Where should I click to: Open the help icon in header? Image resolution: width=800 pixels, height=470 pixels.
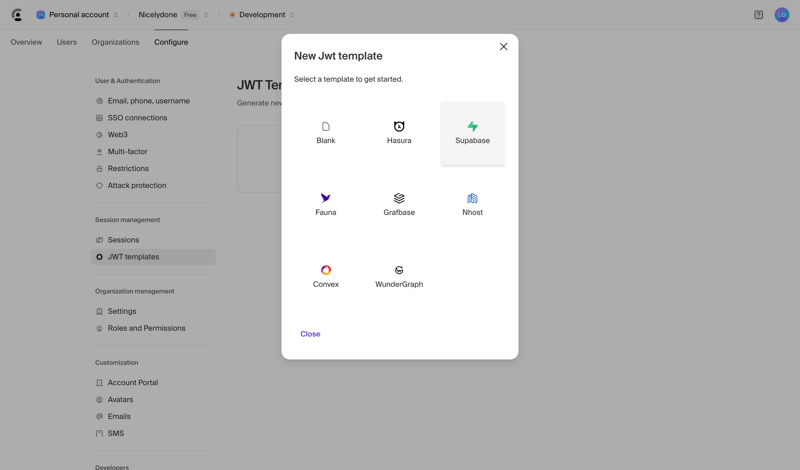759,15
